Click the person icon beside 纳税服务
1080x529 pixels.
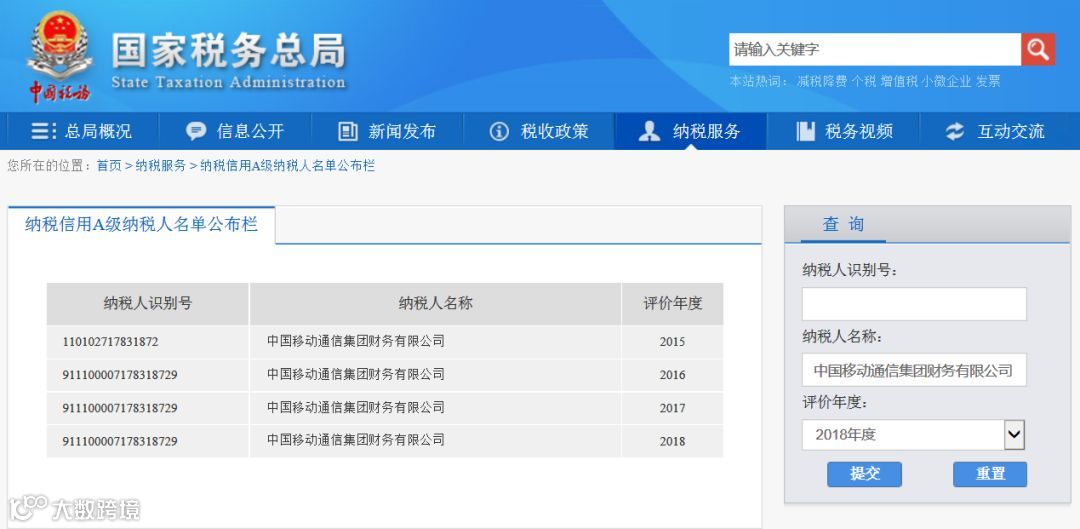click(x=649, y=131)
